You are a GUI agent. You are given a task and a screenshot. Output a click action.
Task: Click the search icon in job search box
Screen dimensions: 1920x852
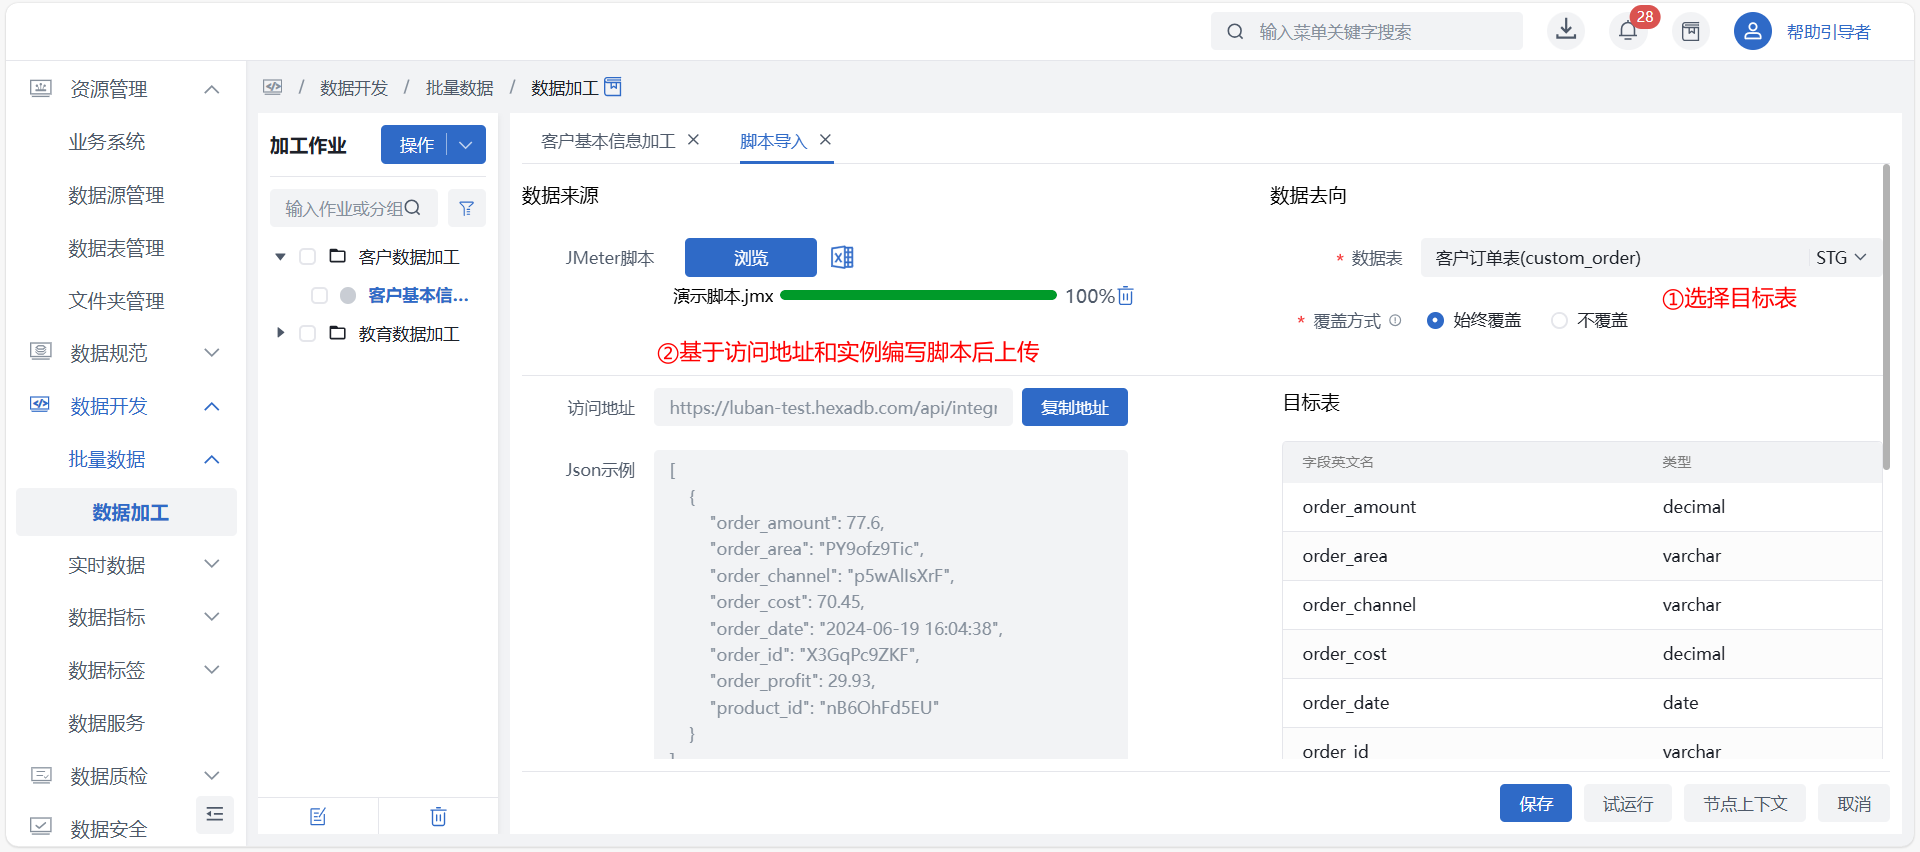click(413, 208)
